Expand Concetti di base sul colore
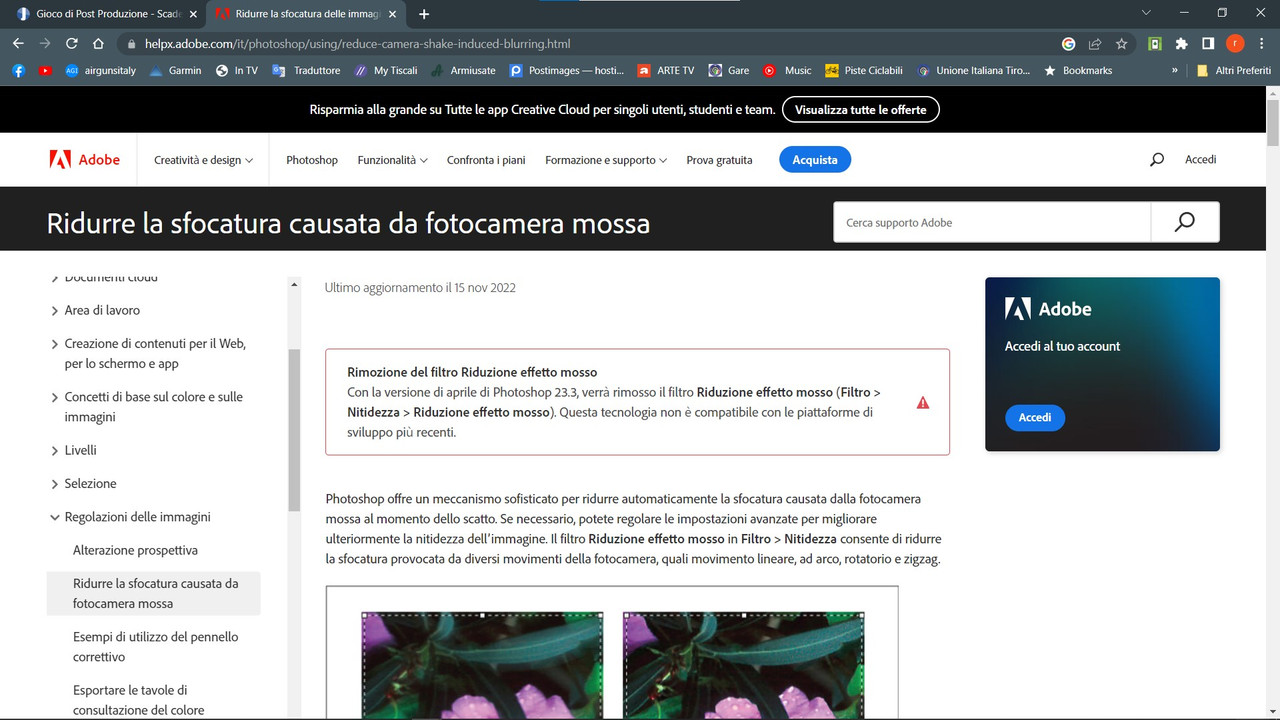The height and width of the screenshot is (720, 1280). coord(146,407)
